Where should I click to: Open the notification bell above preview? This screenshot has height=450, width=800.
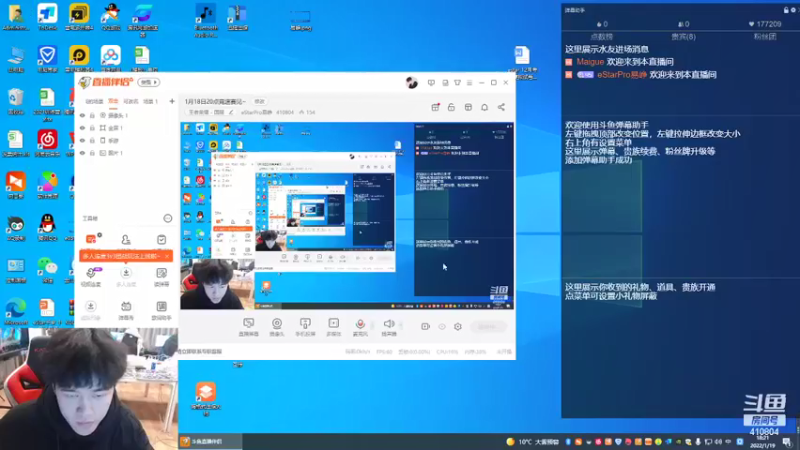(484, 107)
